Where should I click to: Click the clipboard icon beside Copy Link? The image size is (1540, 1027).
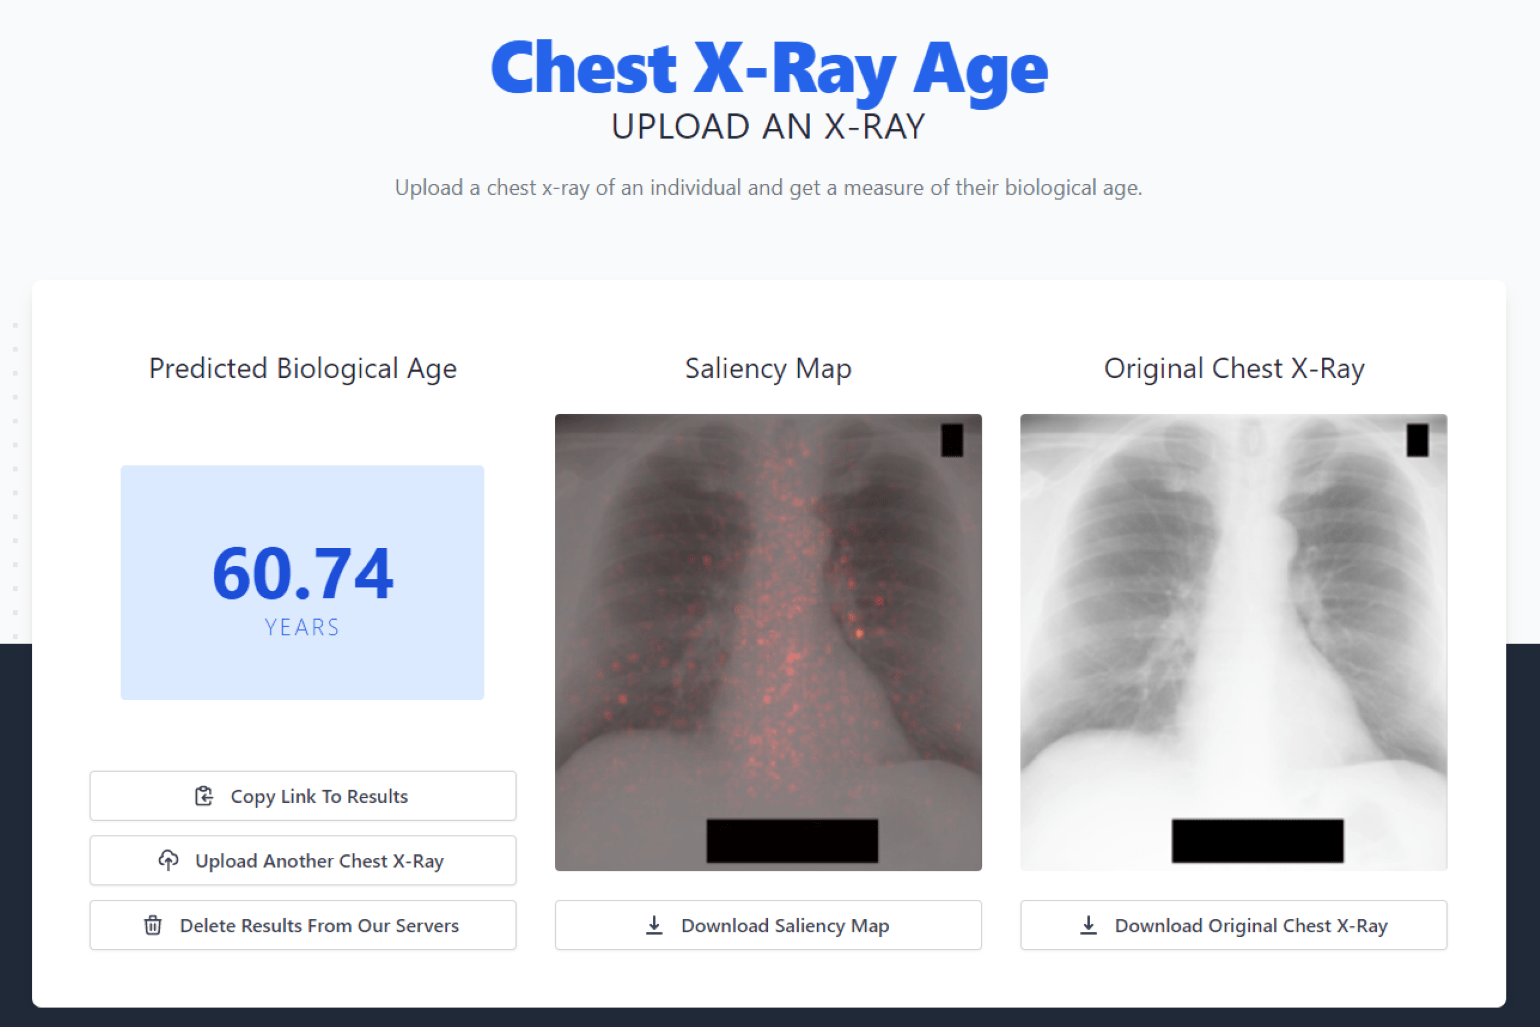point(204,796)
